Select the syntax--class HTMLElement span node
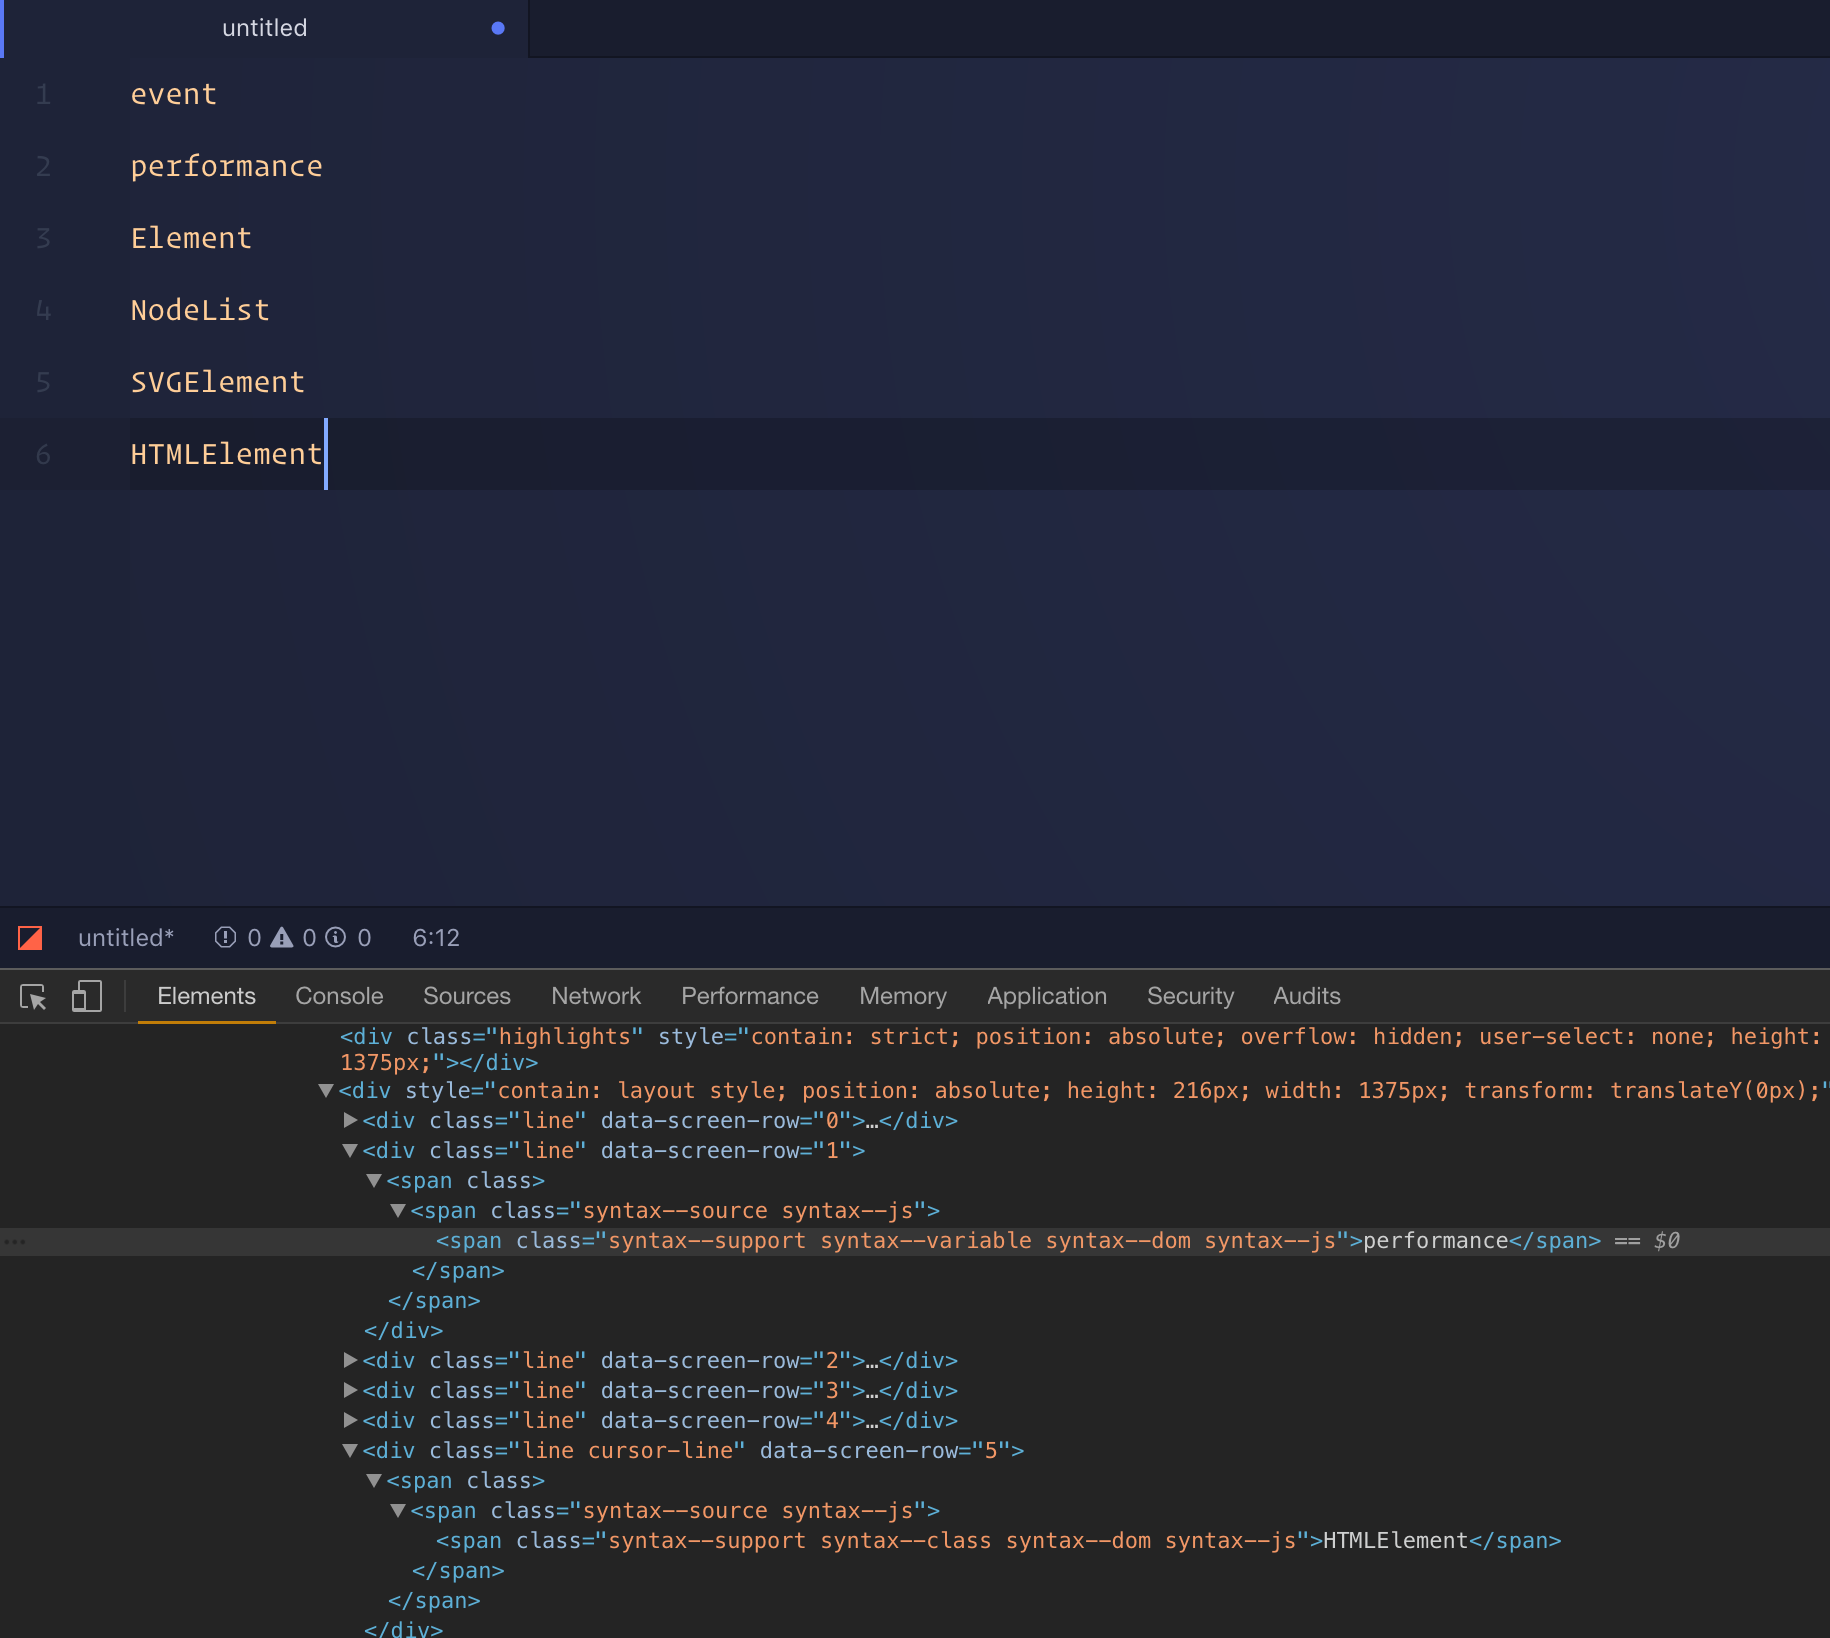Image resolution: width=1830 pixels, height=1638 pixels. [x=998, y=1541]
